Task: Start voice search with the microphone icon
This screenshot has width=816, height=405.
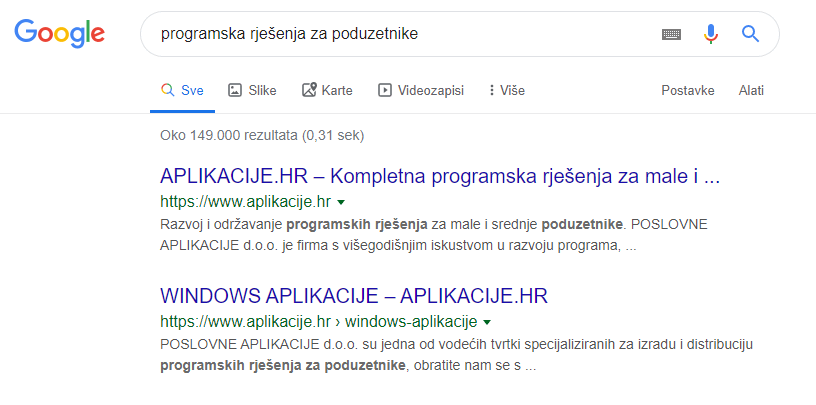Action: point(710,34)
